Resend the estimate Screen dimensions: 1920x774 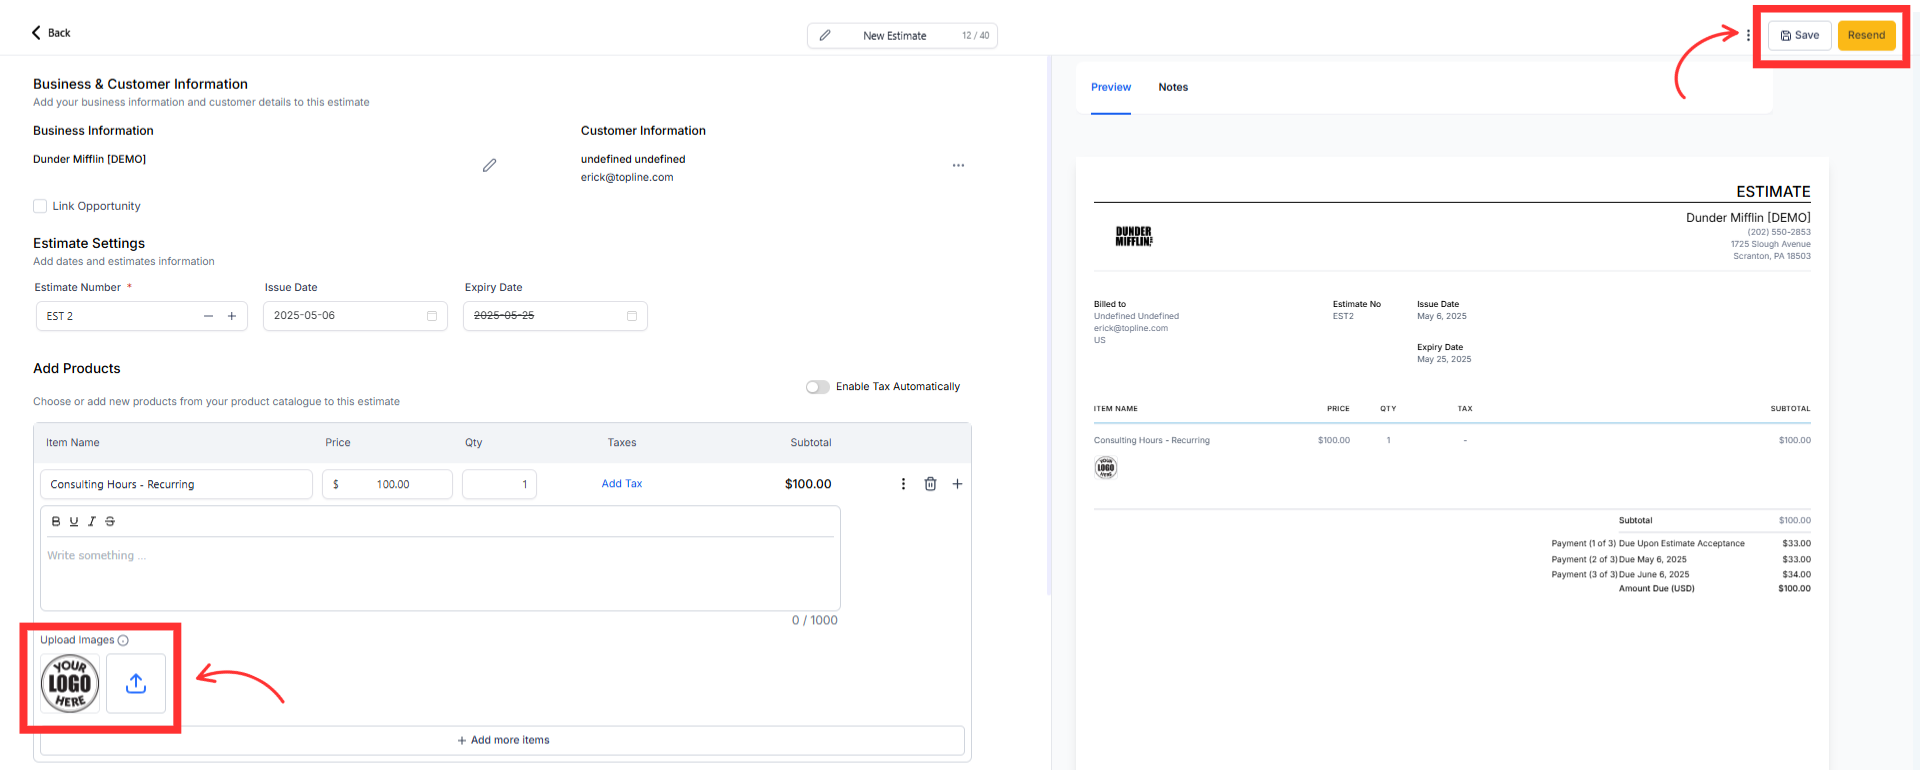click(1866, 35)
